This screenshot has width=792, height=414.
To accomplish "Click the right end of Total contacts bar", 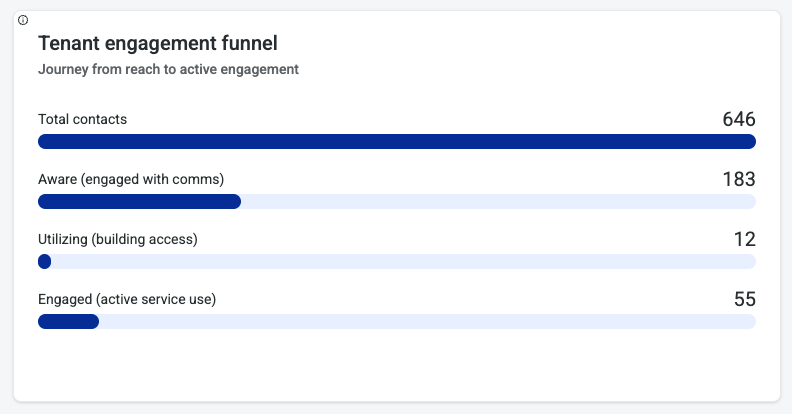I will pos(748,142).
